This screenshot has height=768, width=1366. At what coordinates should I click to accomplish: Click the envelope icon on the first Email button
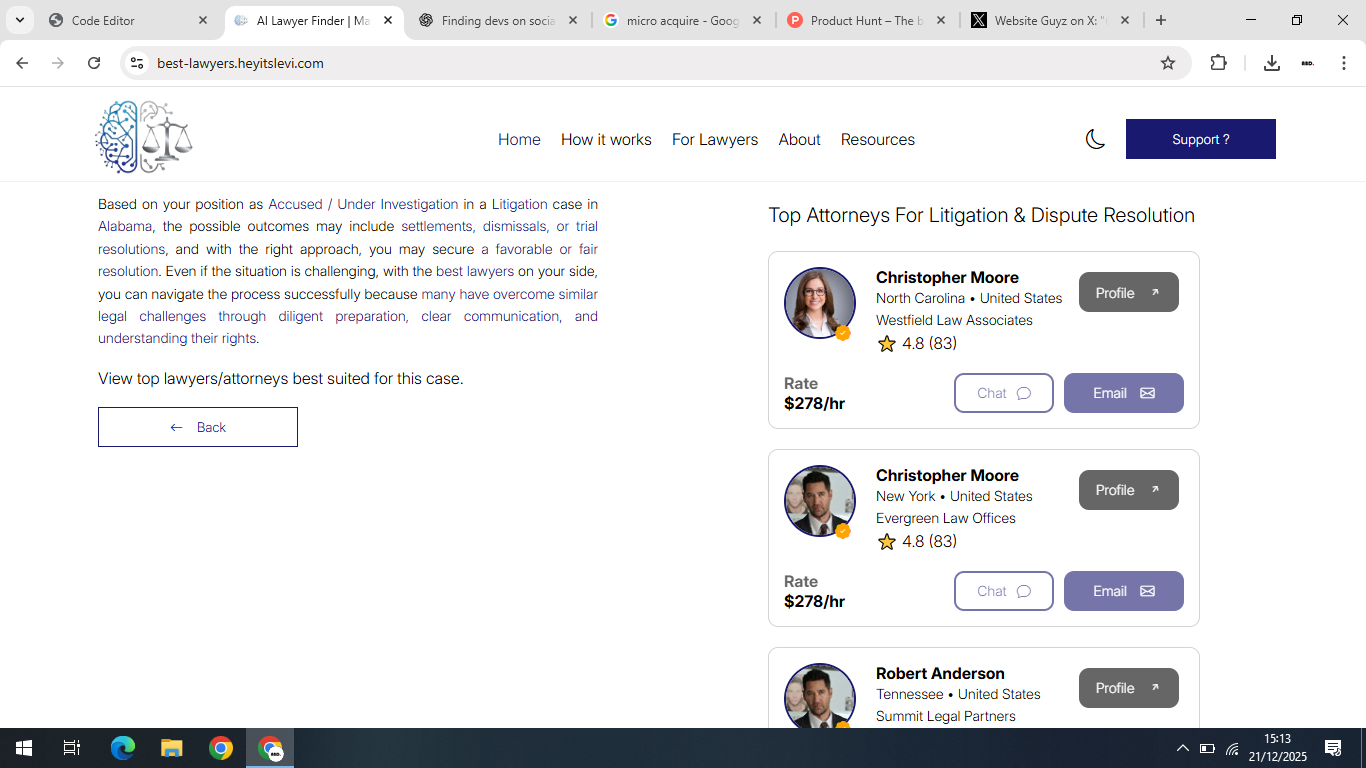point(1148,393)
